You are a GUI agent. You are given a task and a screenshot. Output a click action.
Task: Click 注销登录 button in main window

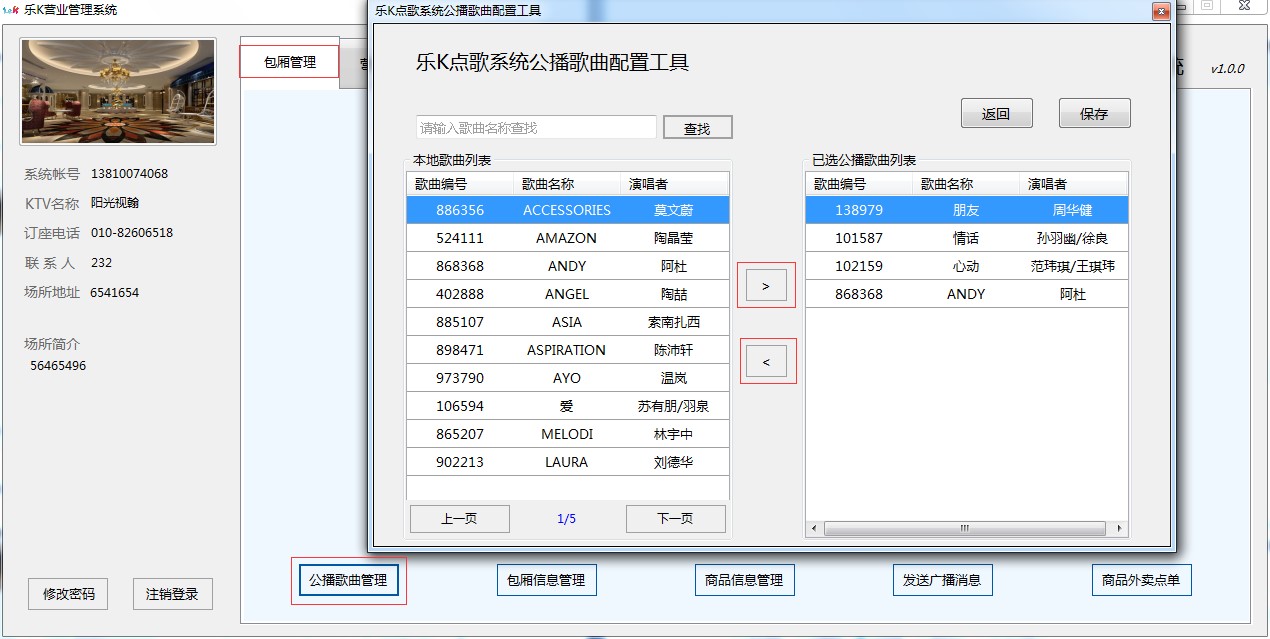[172, 594]
